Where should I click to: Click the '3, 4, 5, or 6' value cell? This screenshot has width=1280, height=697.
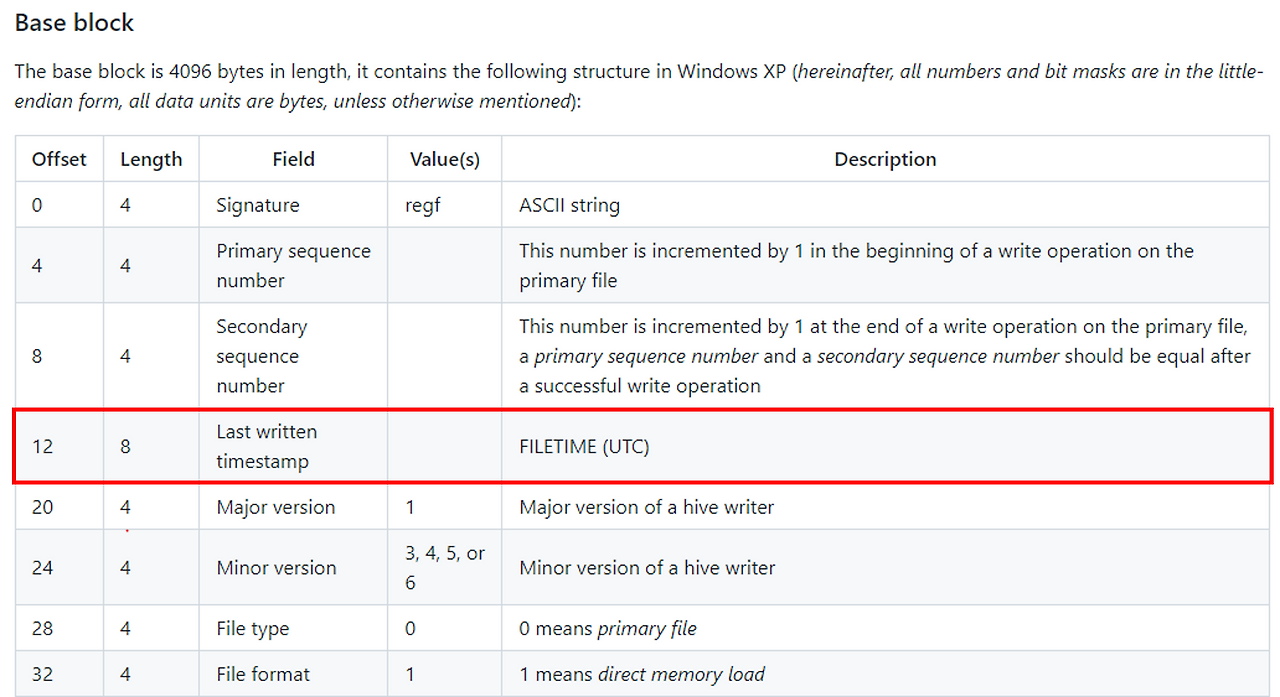point(445,568)
